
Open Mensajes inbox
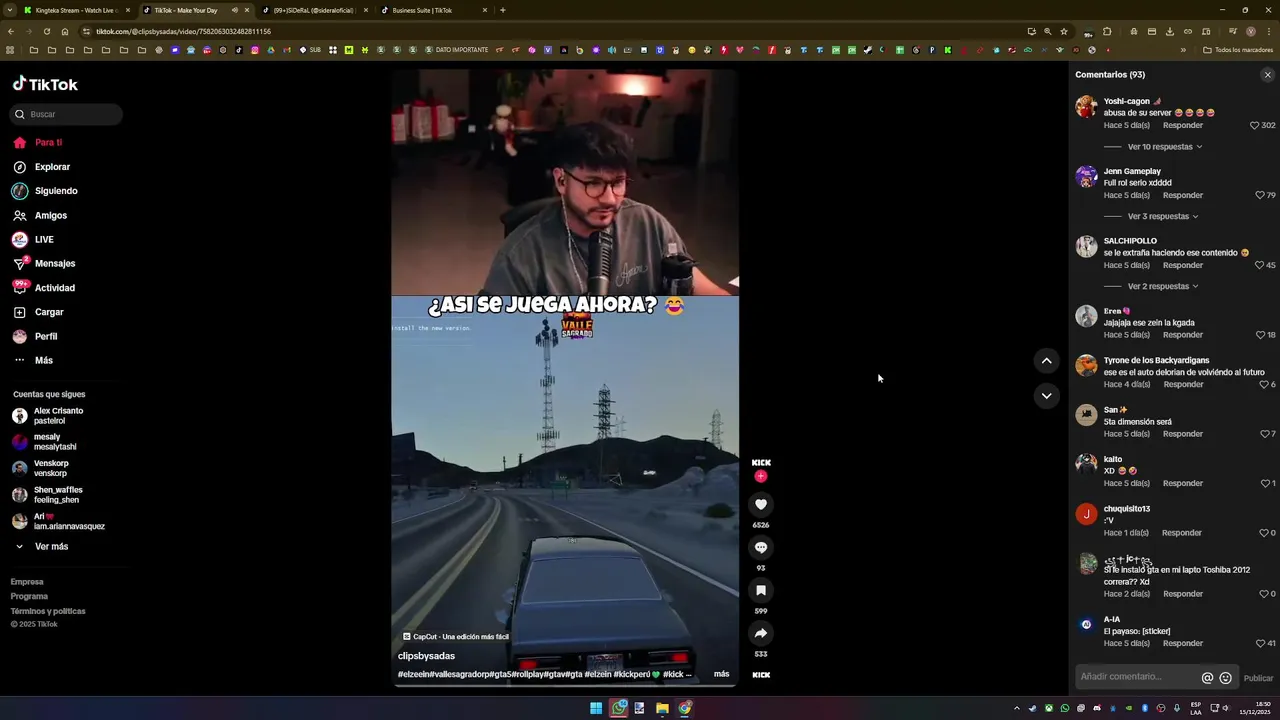point(44,263)
